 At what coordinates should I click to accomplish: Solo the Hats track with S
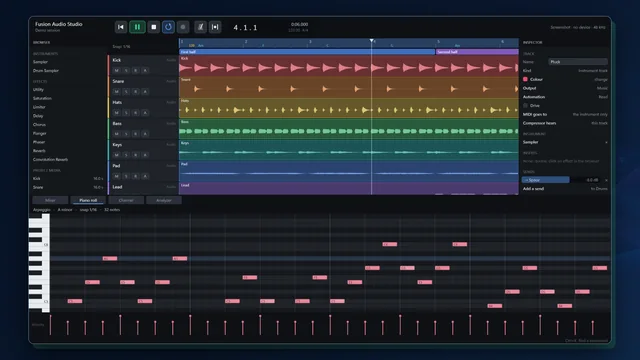tap(126, 113)
